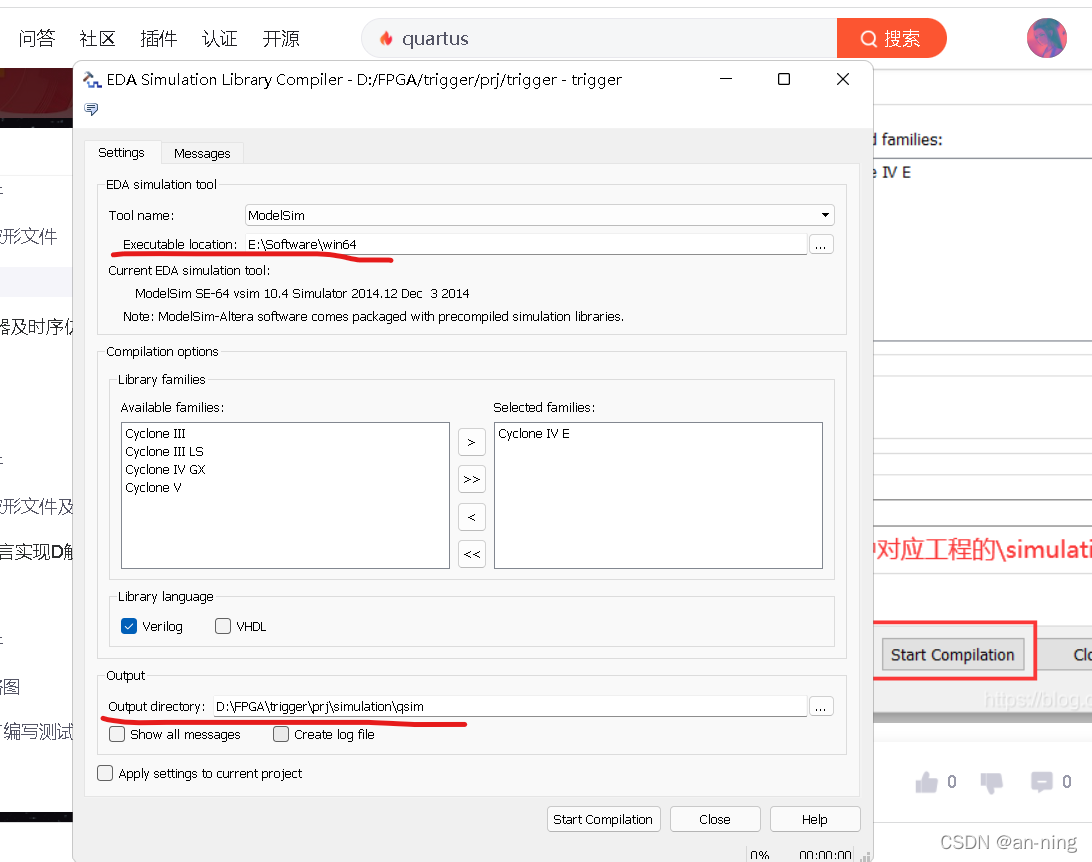Open the 认证 menu item on the website
1092x862 pixels.
220,38
